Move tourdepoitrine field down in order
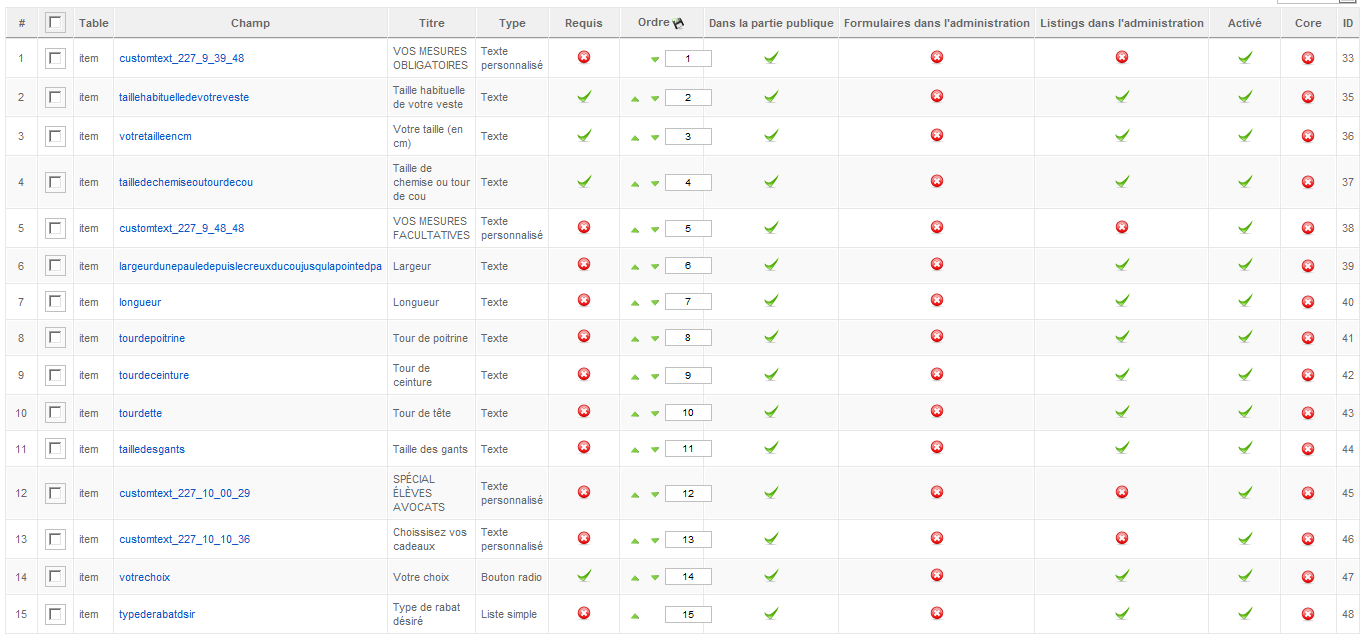The image size is (1368, 640). [x=655, y=339]
